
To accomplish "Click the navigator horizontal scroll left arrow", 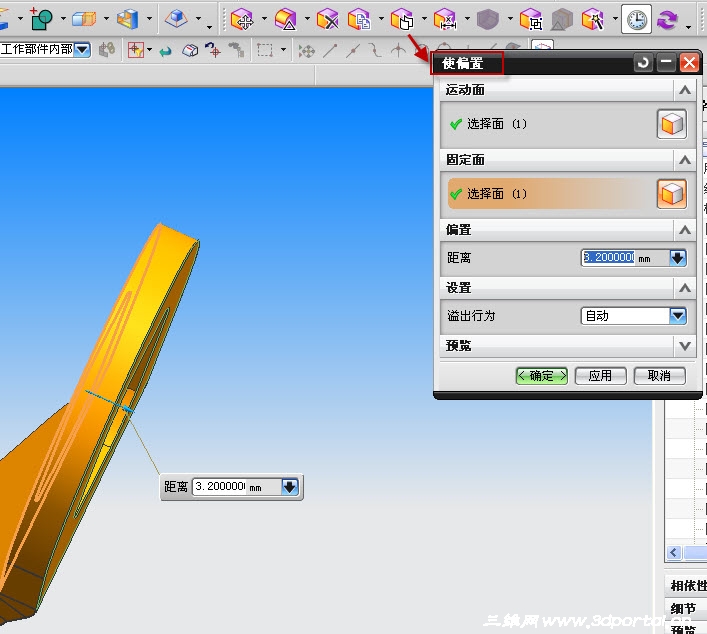I will pyautogui.click(x=674, y=552).
